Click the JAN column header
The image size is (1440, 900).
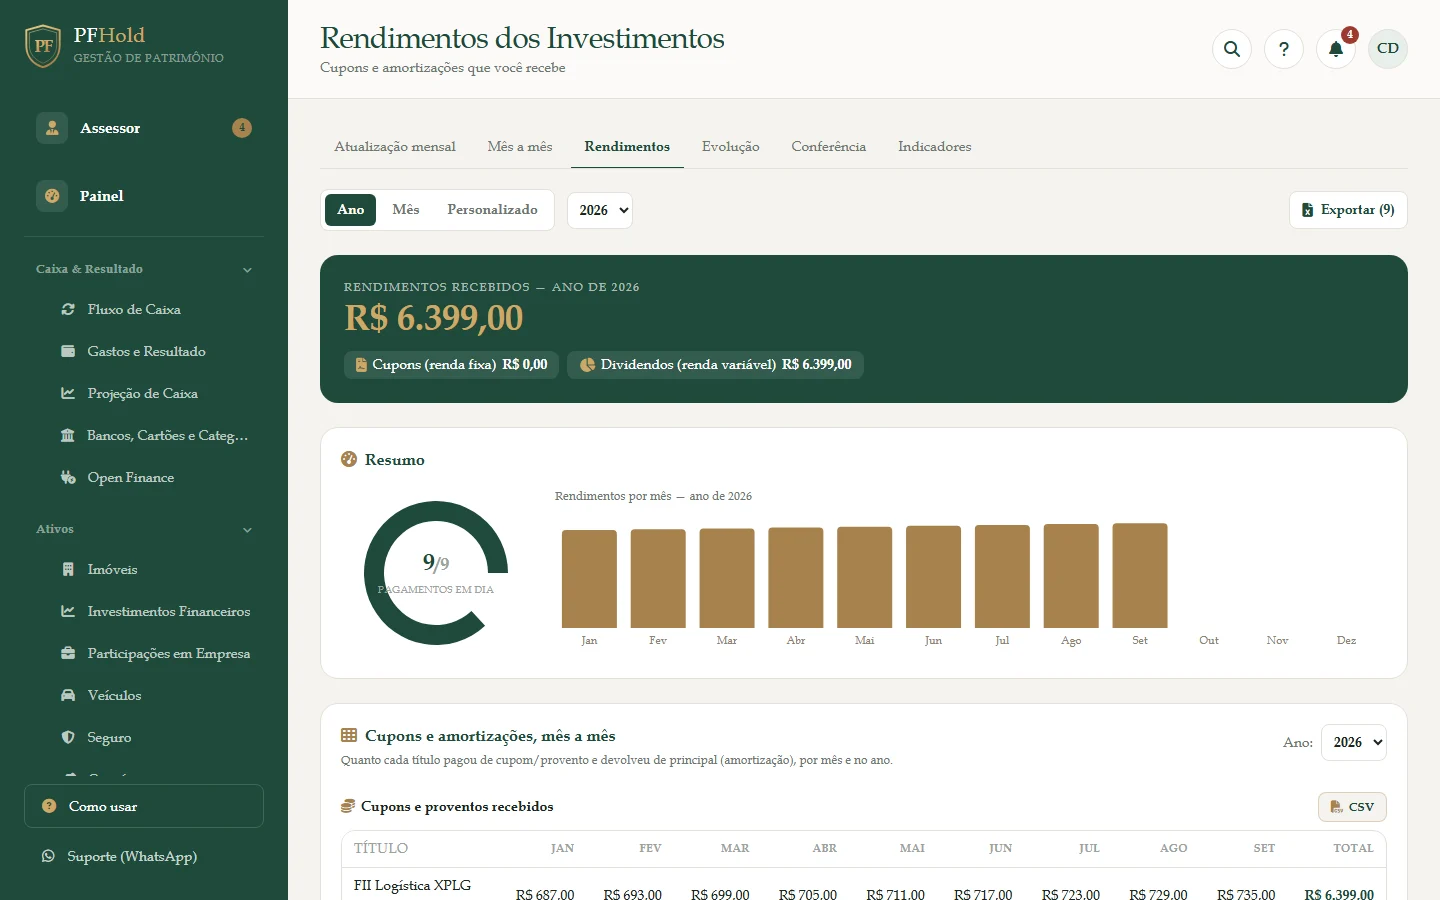coord(562,848)
